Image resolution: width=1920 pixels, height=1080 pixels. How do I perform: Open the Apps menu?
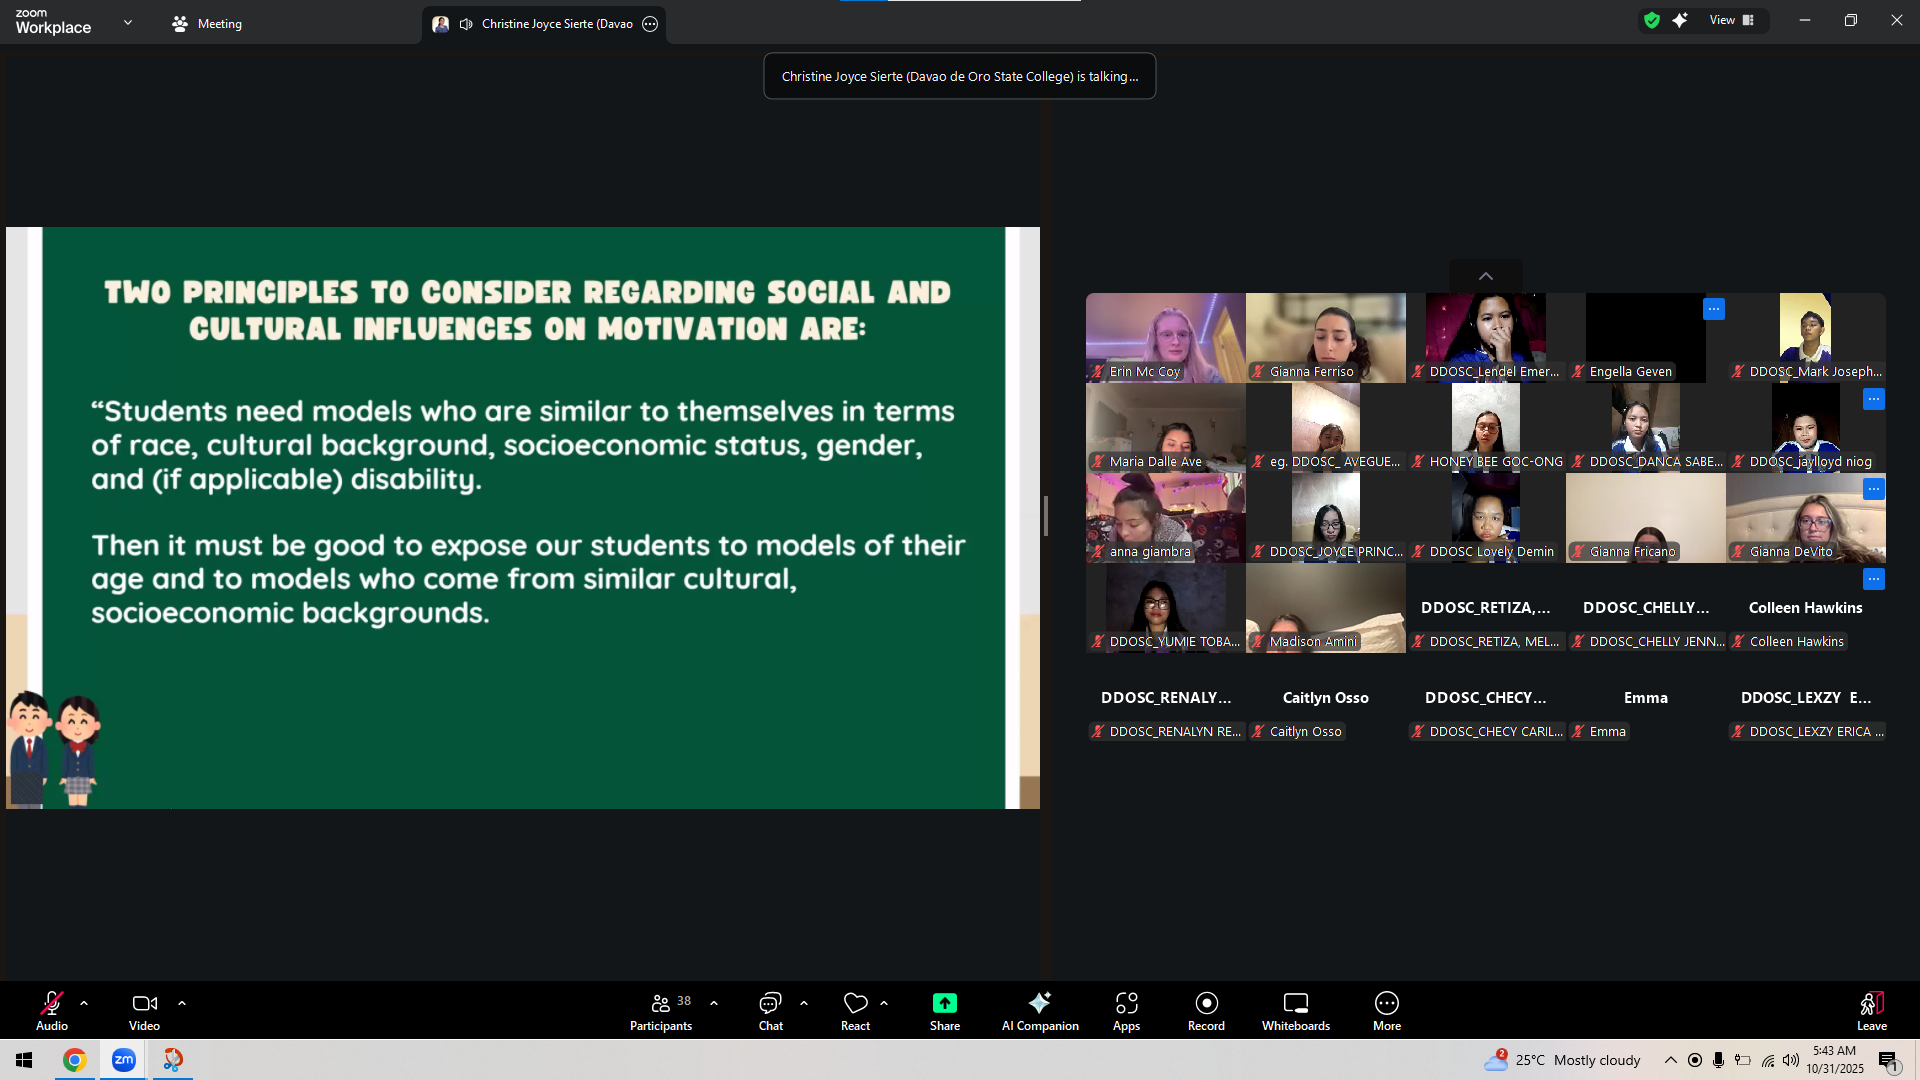point(1126,1010)
